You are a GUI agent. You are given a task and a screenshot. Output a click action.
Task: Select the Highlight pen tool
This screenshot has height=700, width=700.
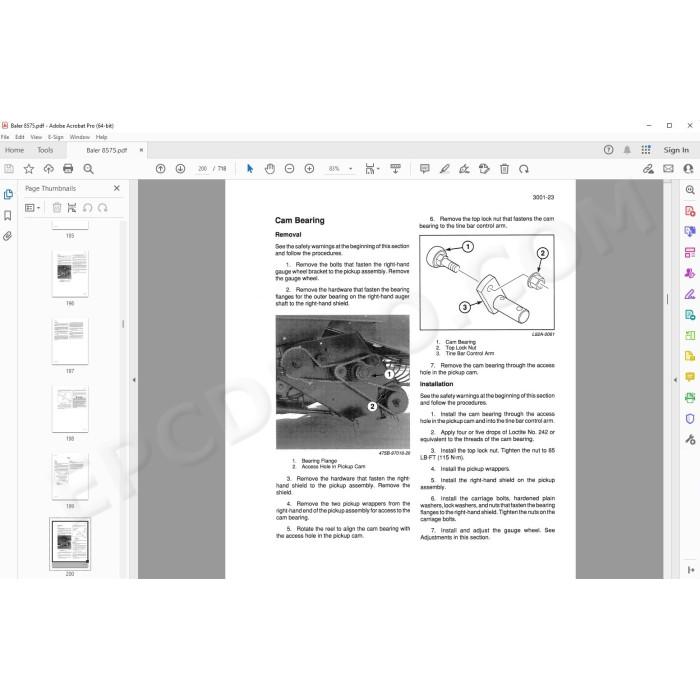pos(445,169)
